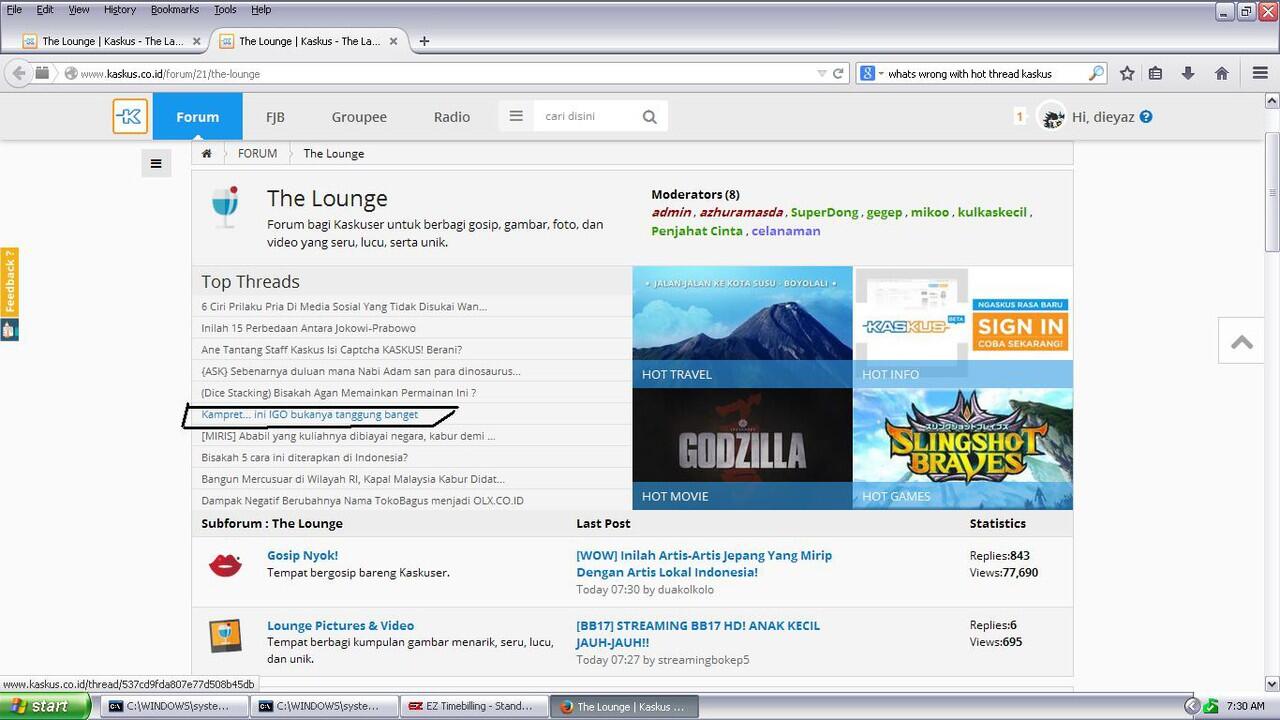Close the first Lounge tab
The height and width of the screenshot is (720, 1280).
tap(197, 41)
